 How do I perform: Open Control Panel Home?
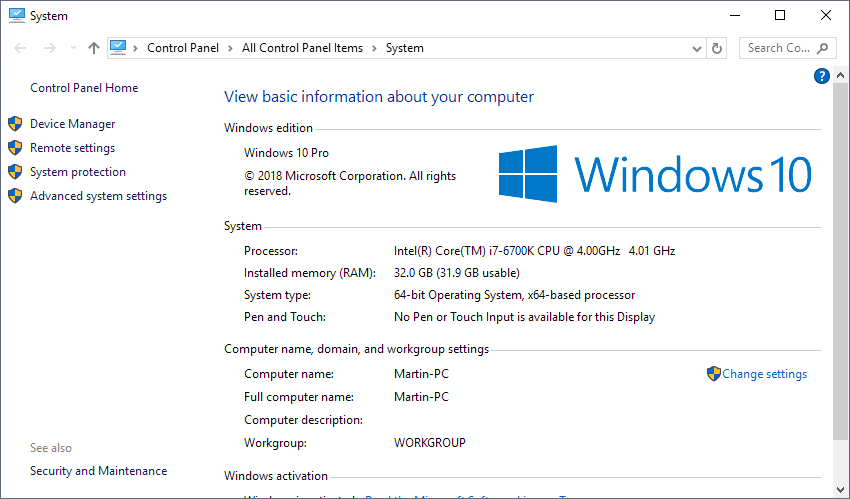[x=84, y=88]
